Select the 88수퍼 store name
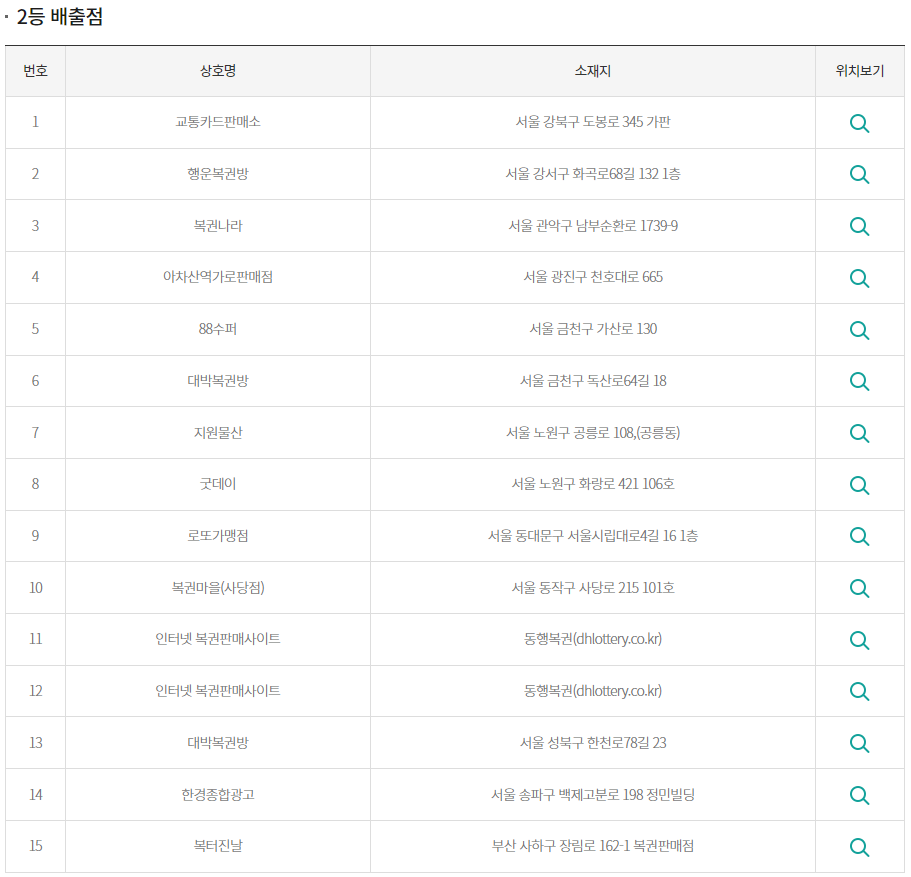This screenshot has width=911, height=877. pyautogui.click(x=218, y=329)
